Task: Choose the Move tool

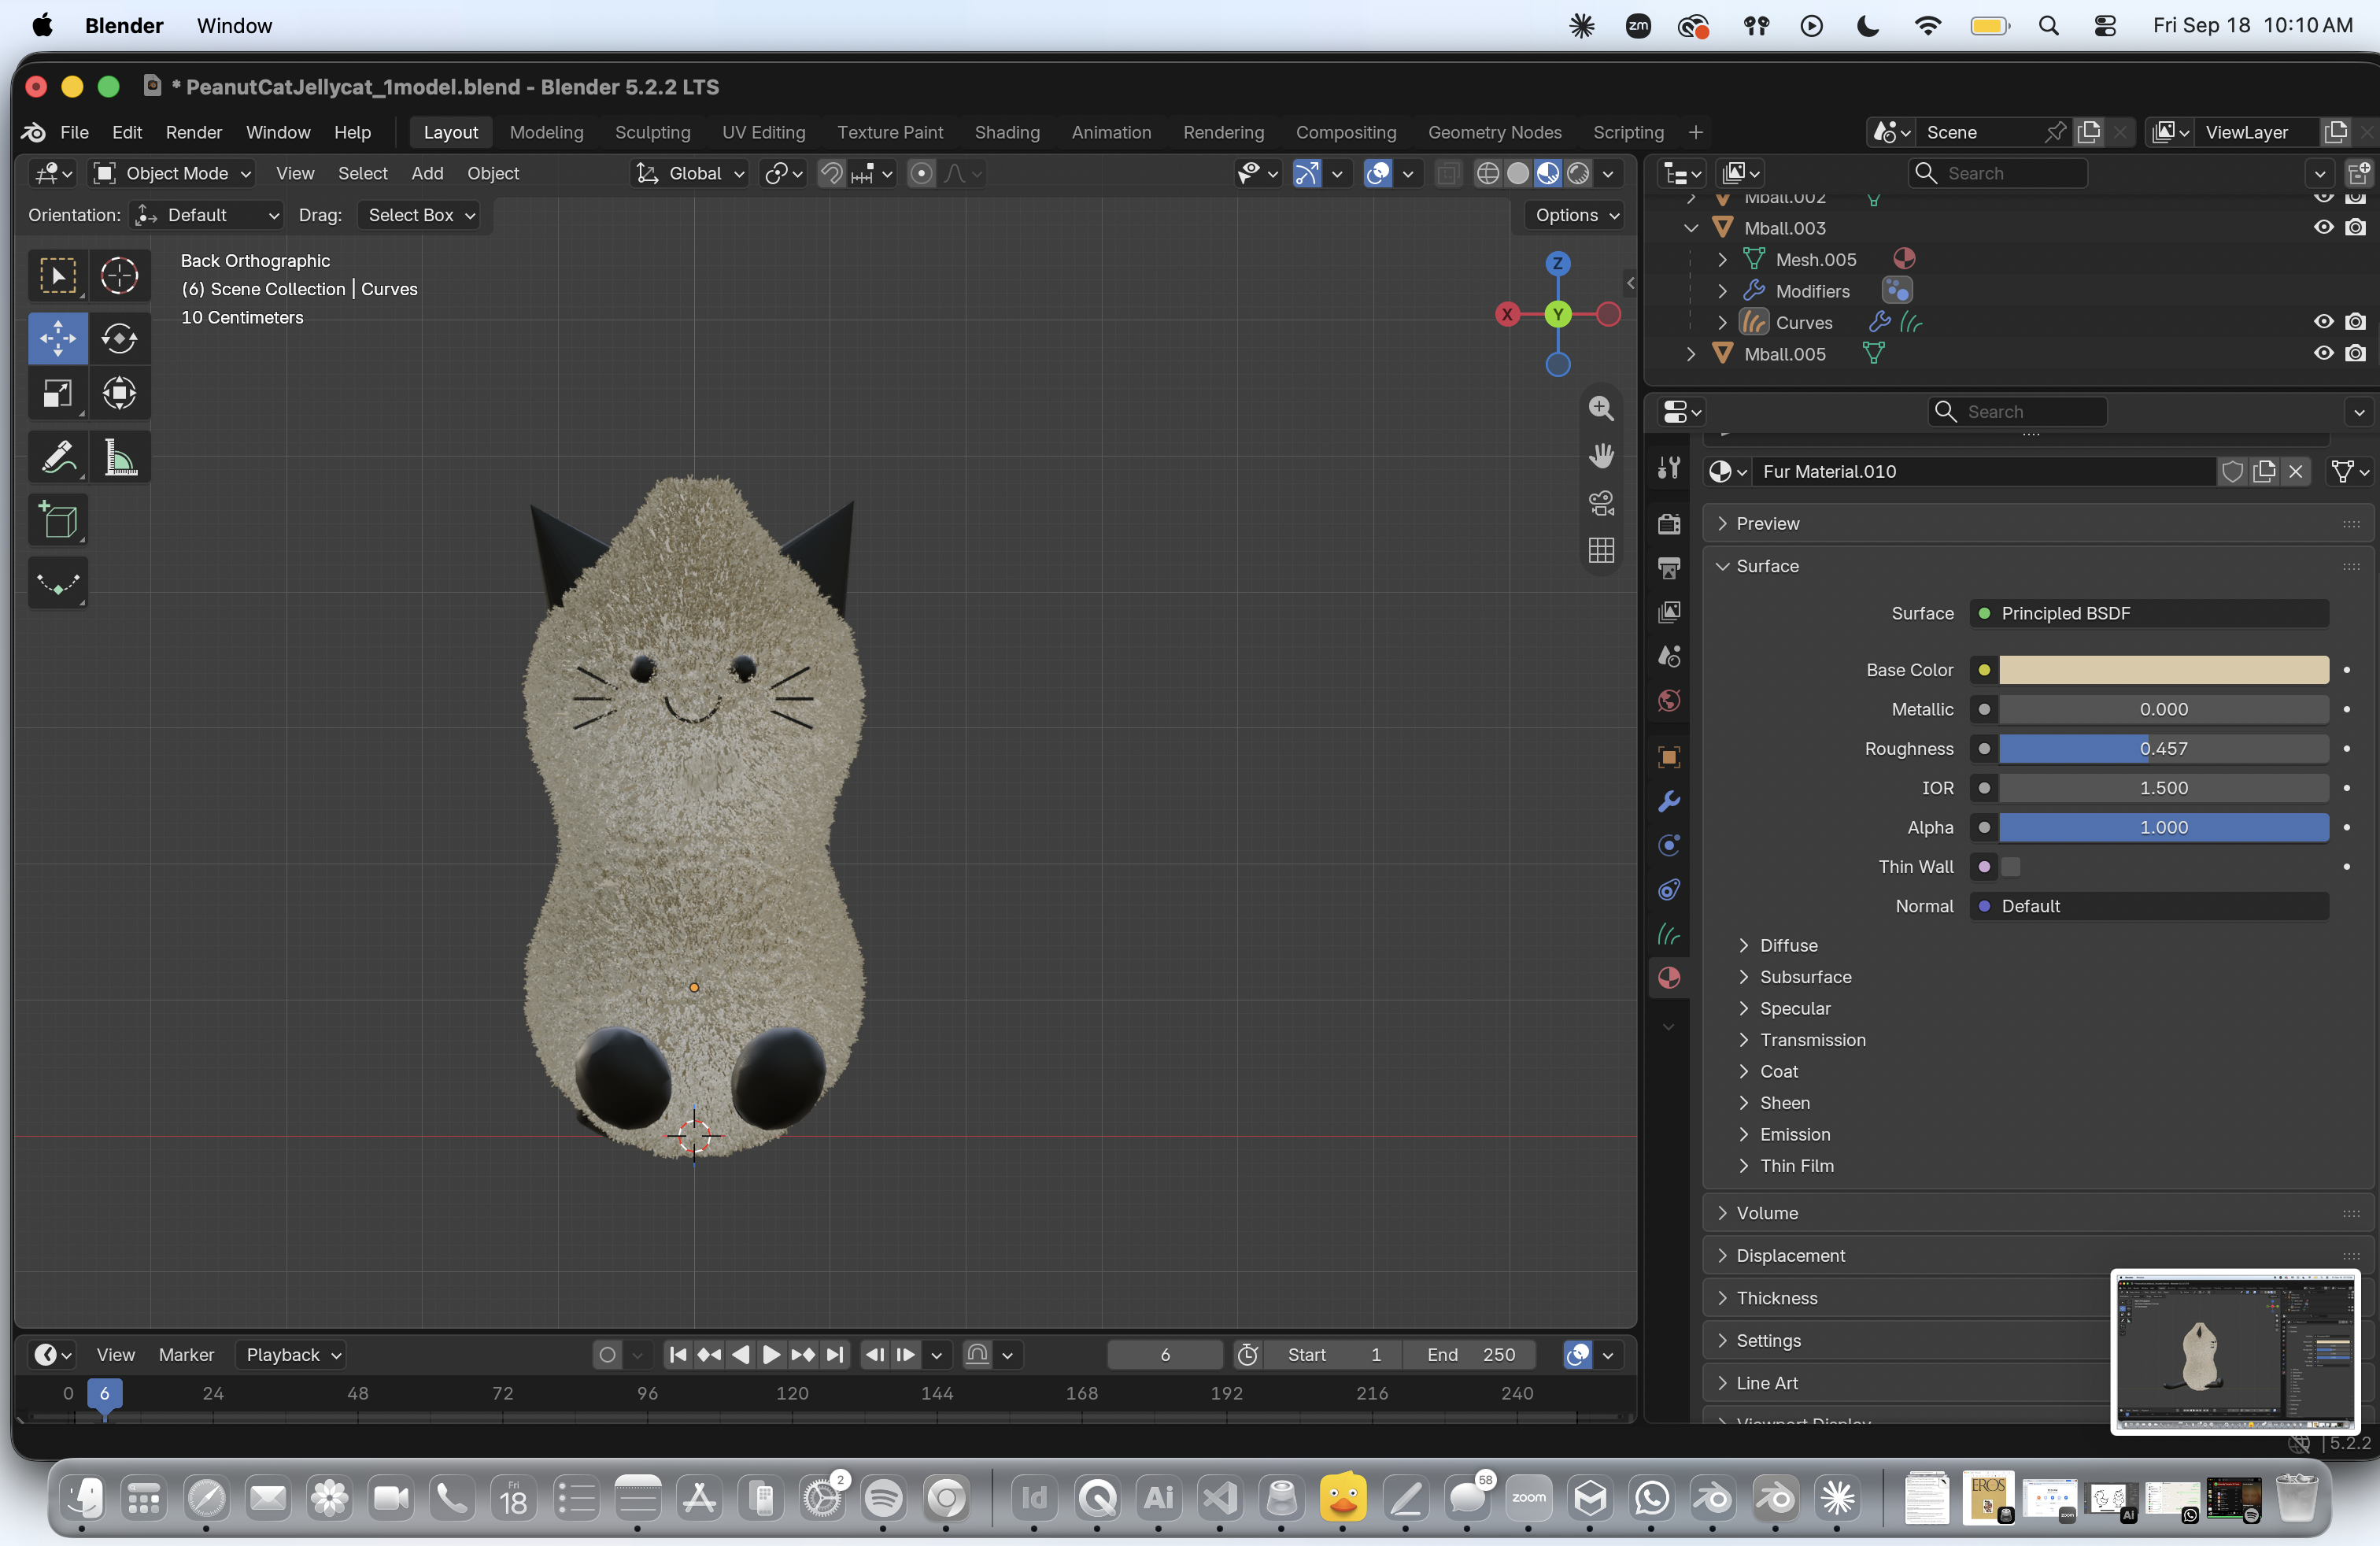Action: 58,338
